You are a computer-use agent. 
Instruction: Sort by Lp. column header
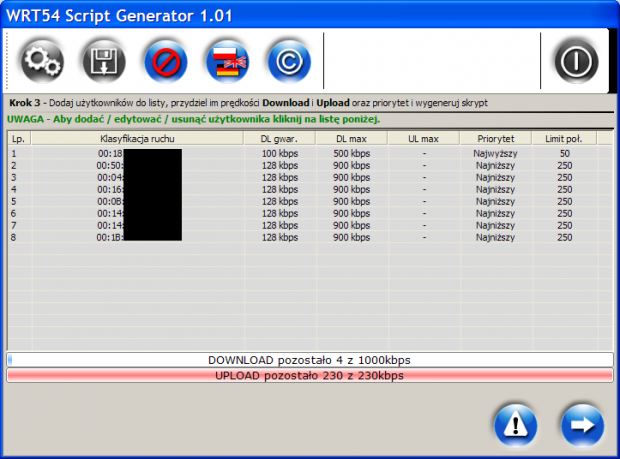19,139
